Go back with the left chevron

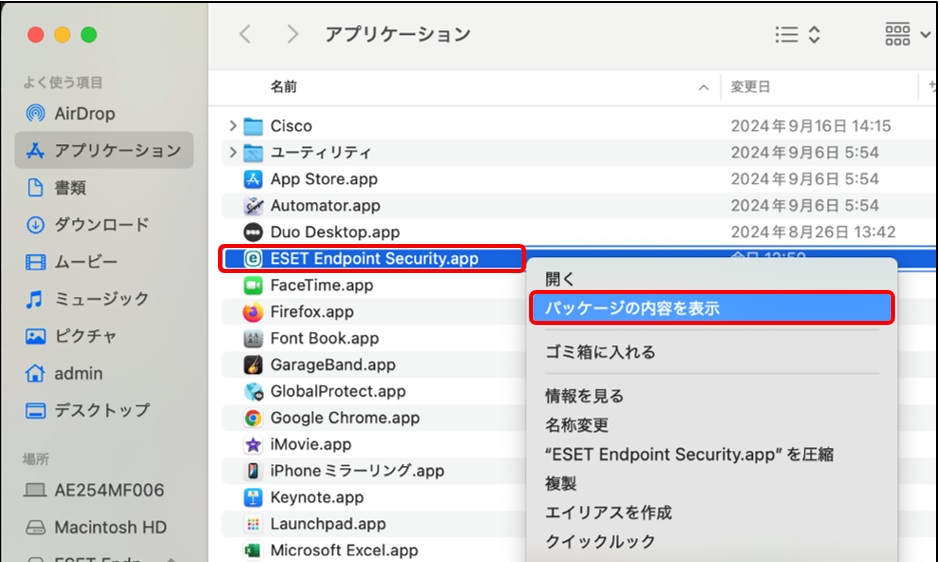[x=245, y=34]
